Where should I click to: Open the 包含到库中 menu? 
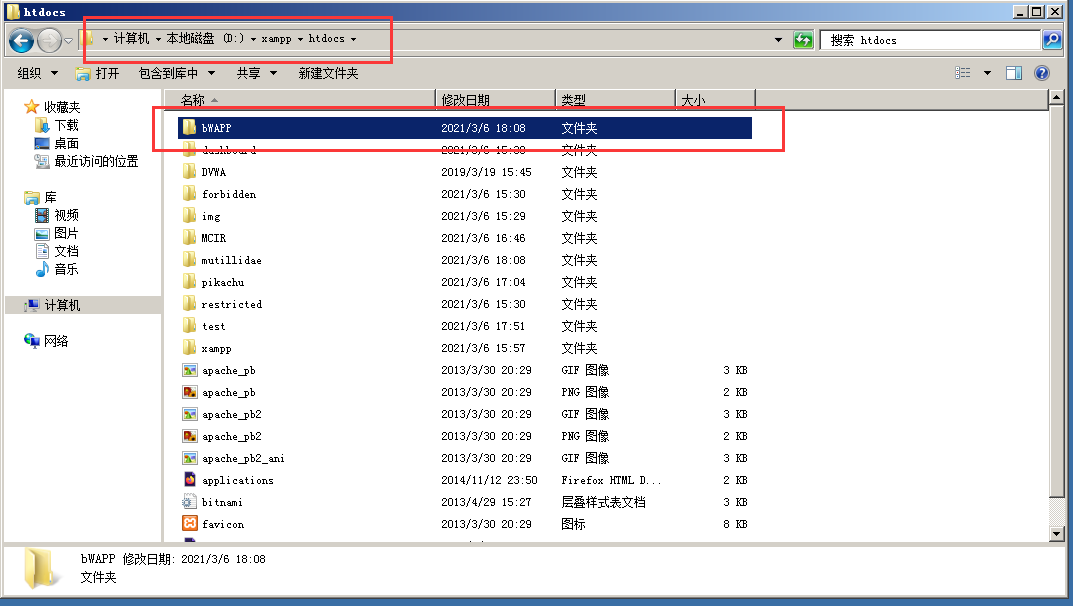pyautogui.click(x=177, y=73)
